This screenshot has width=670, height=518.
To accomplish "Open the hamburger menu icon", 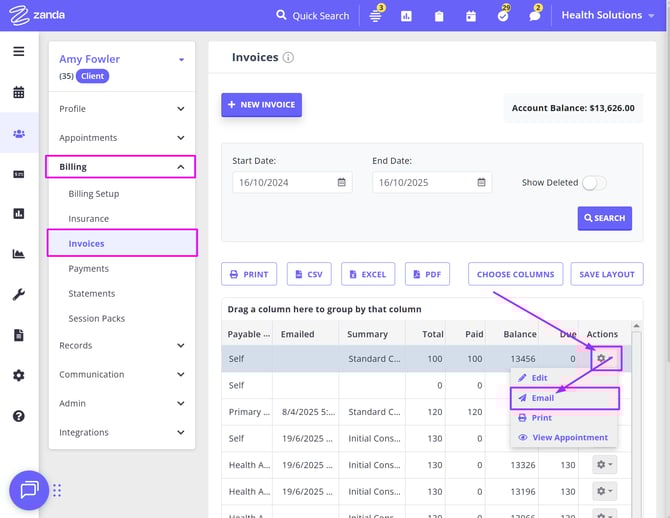I will pos(19,51).
